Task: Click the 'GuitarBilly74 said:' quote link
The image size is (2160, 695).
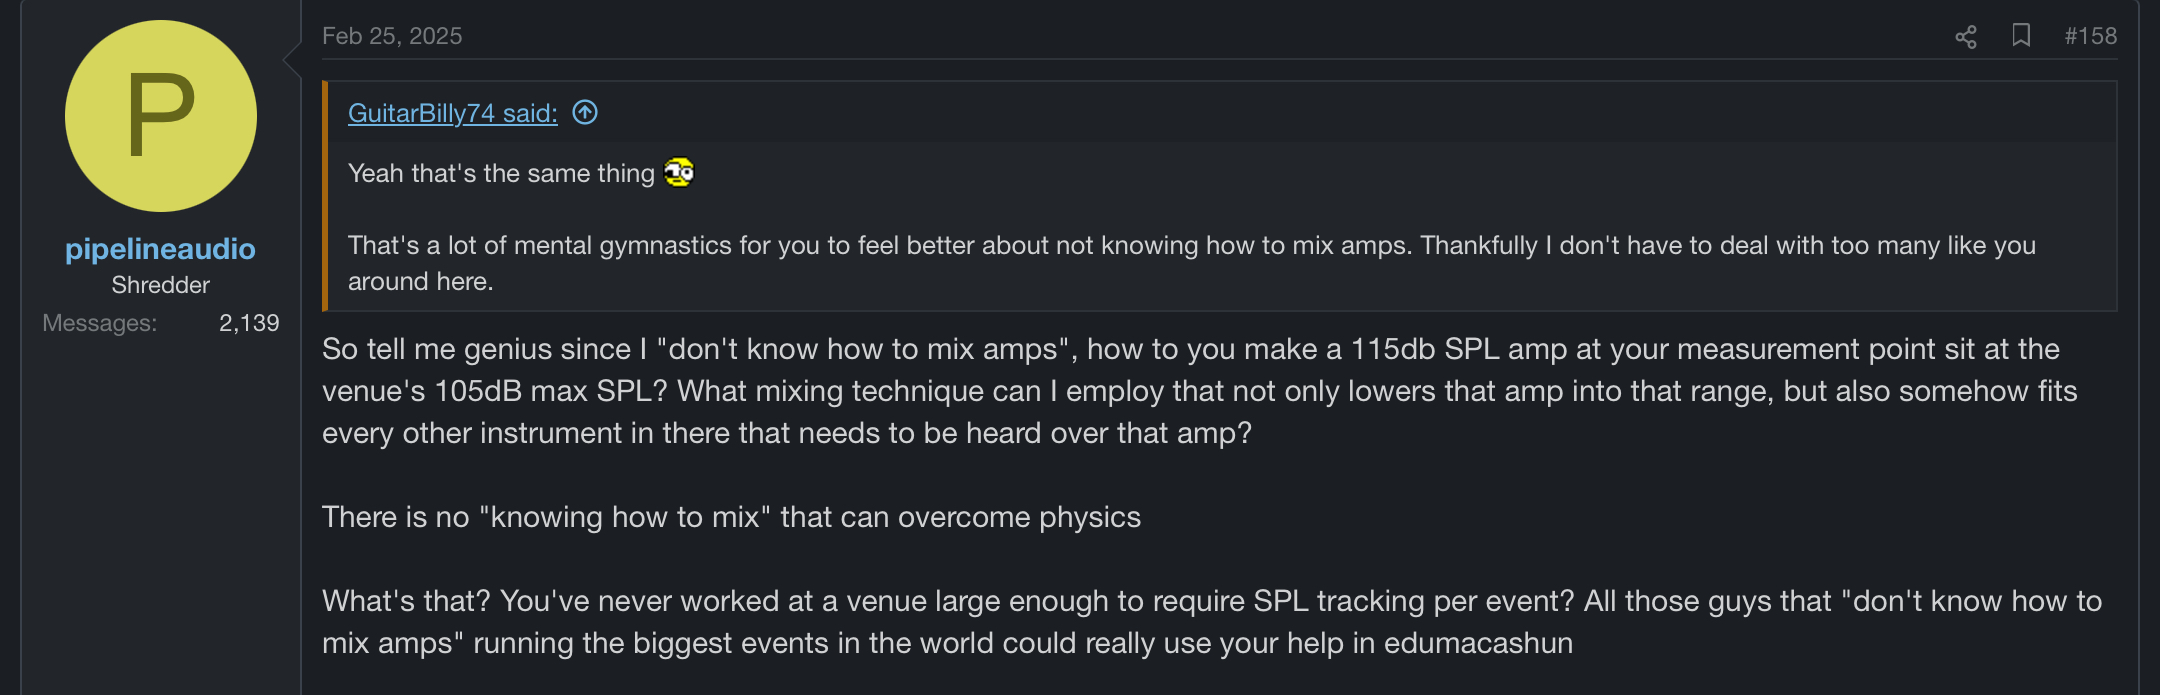Action: pos(452,113)
